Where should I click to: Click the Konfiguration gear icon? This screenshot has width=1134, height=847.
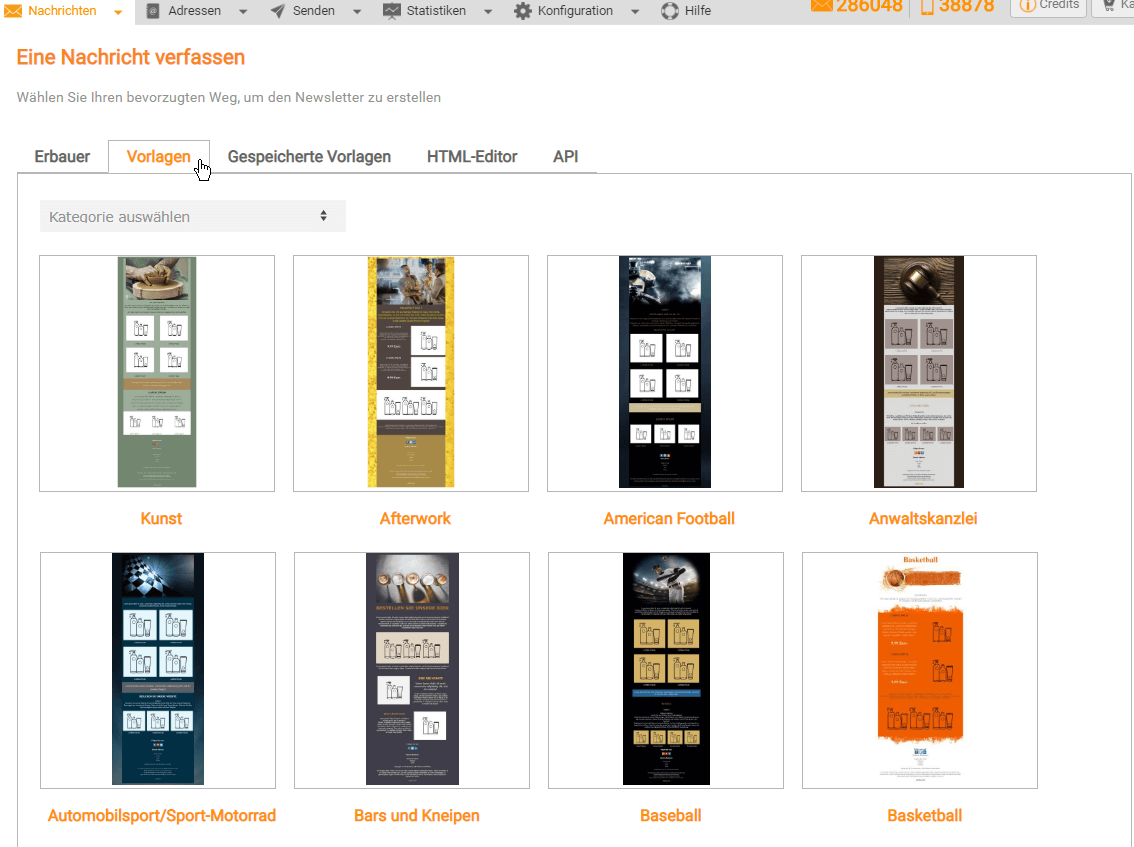[x=522, y=11]
